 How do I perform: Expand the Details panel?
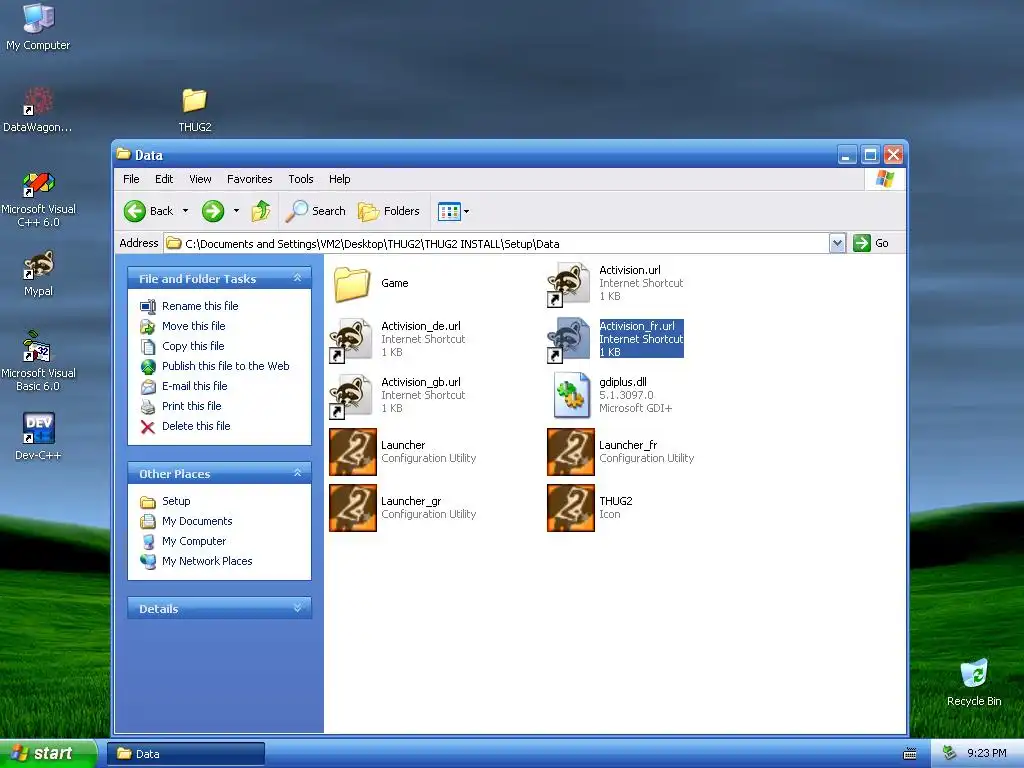click(297, 608)
